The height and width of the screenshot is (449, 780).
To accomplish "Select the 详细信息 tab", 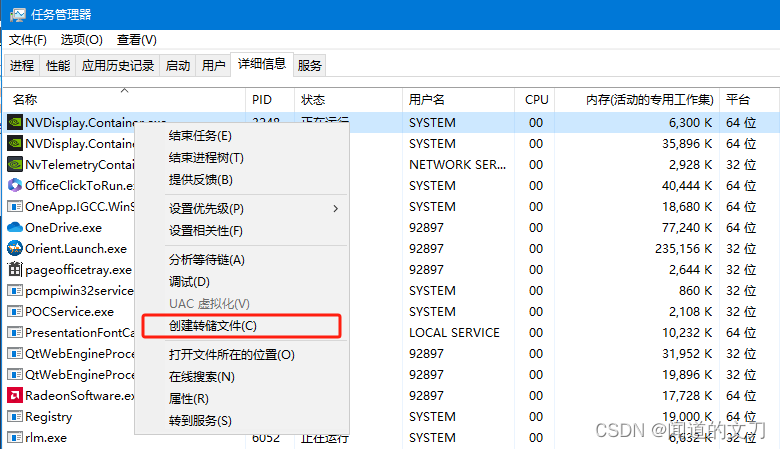I will (x=262, y=64).
